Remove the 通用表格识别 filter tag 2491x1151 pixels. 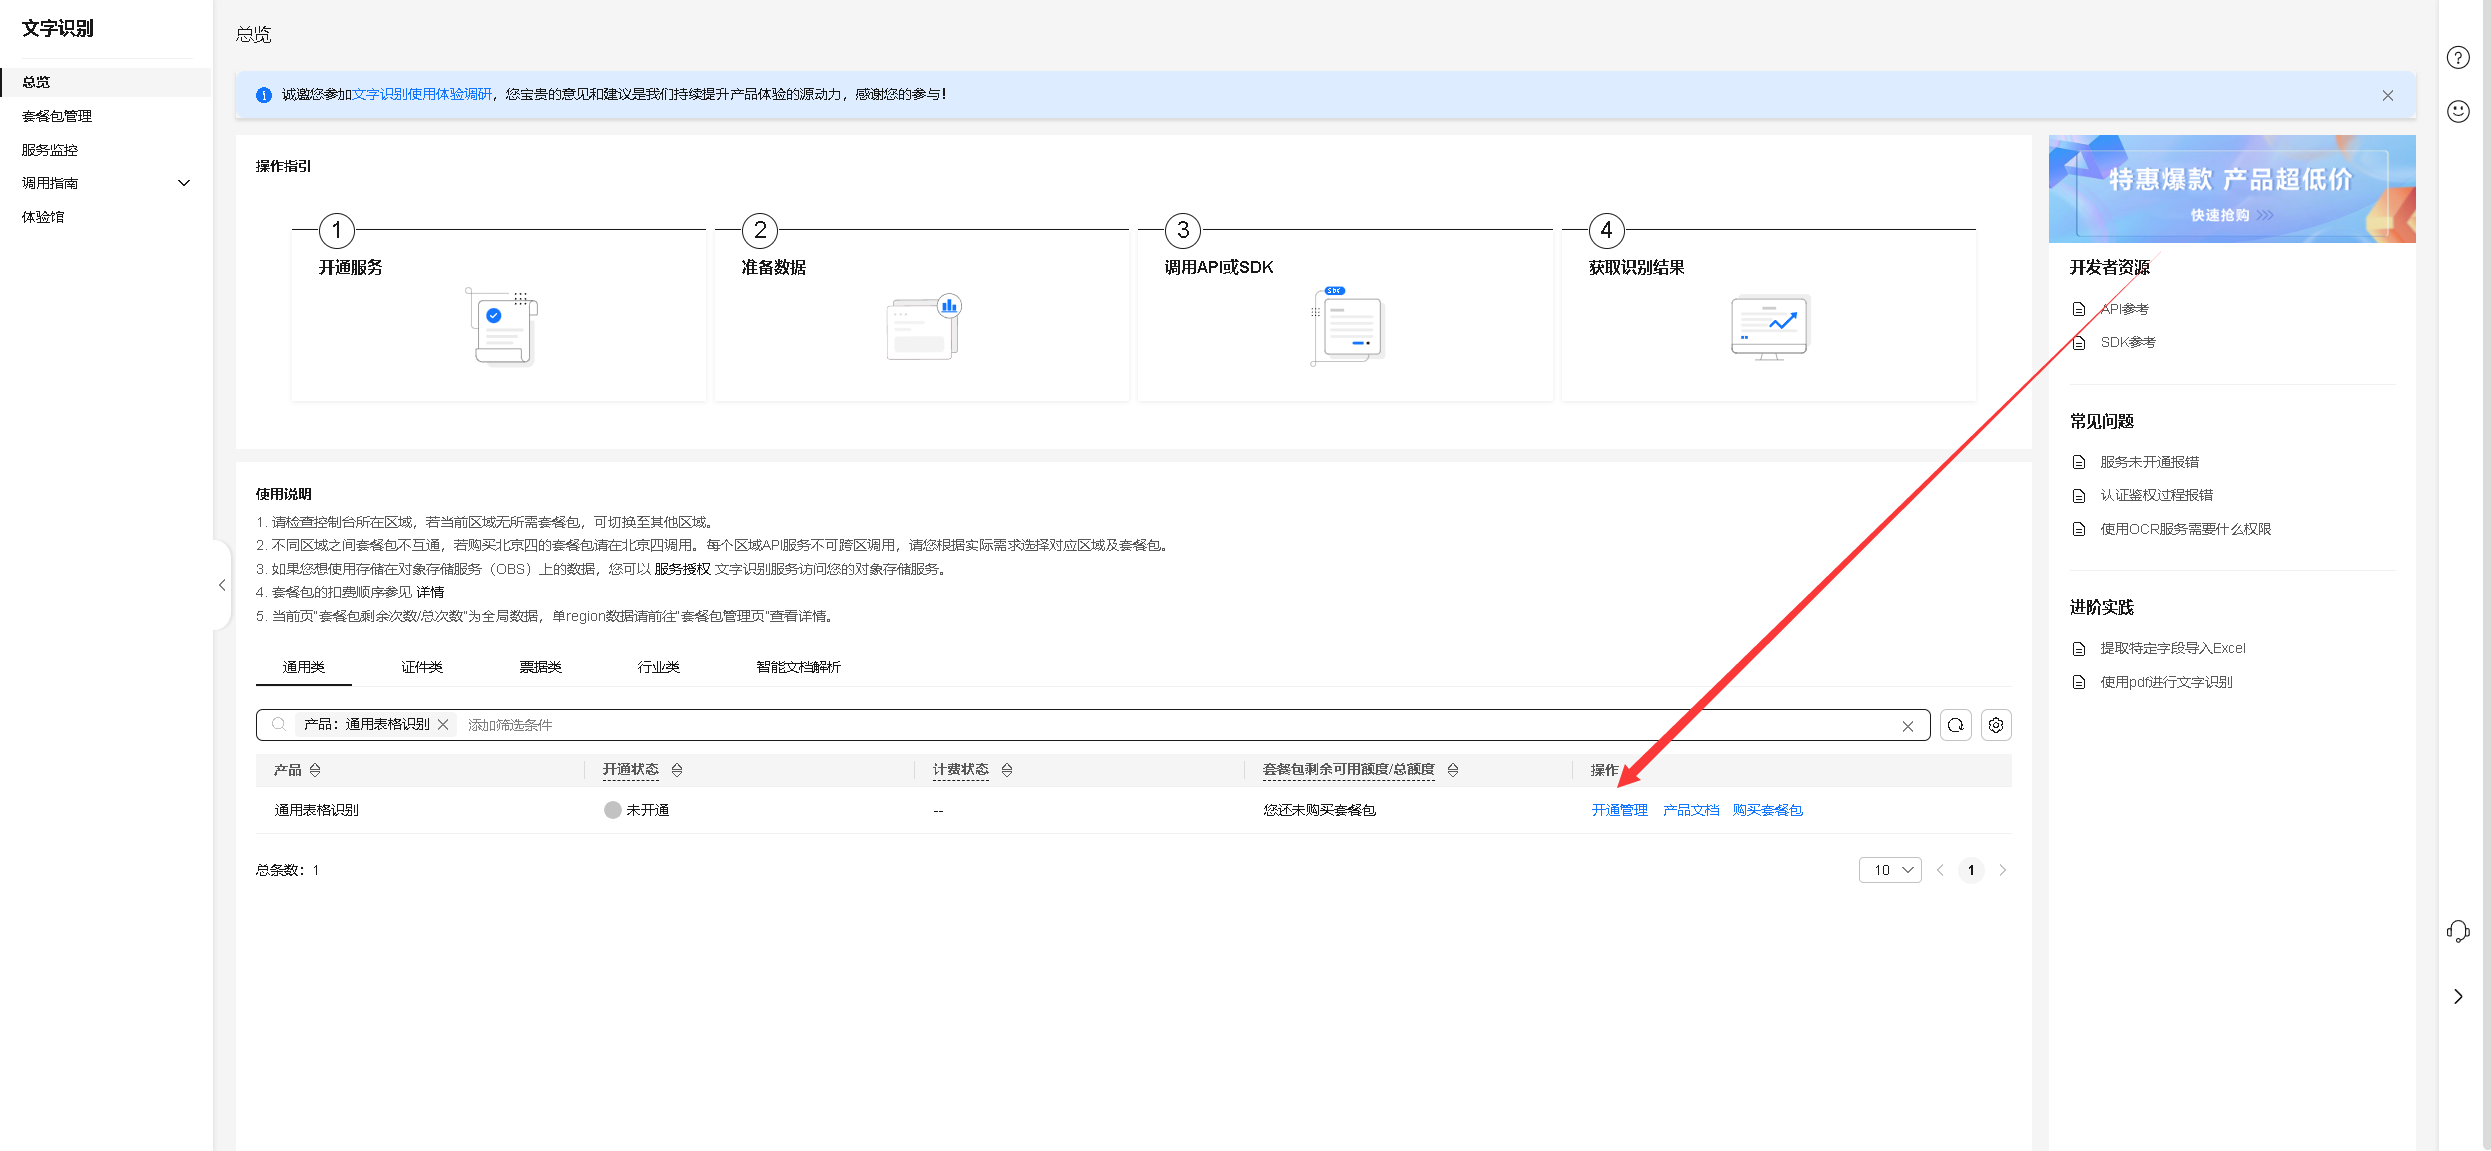point(443,724)
